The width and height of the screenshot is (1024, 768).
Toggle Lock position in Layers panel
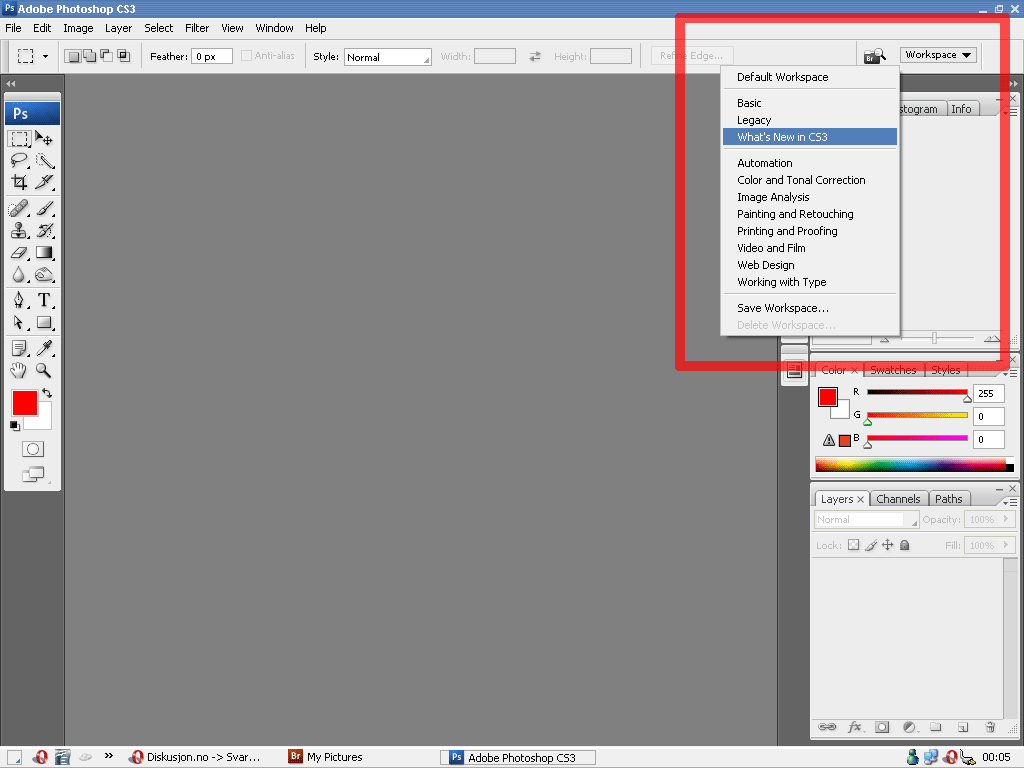point(888,545)
